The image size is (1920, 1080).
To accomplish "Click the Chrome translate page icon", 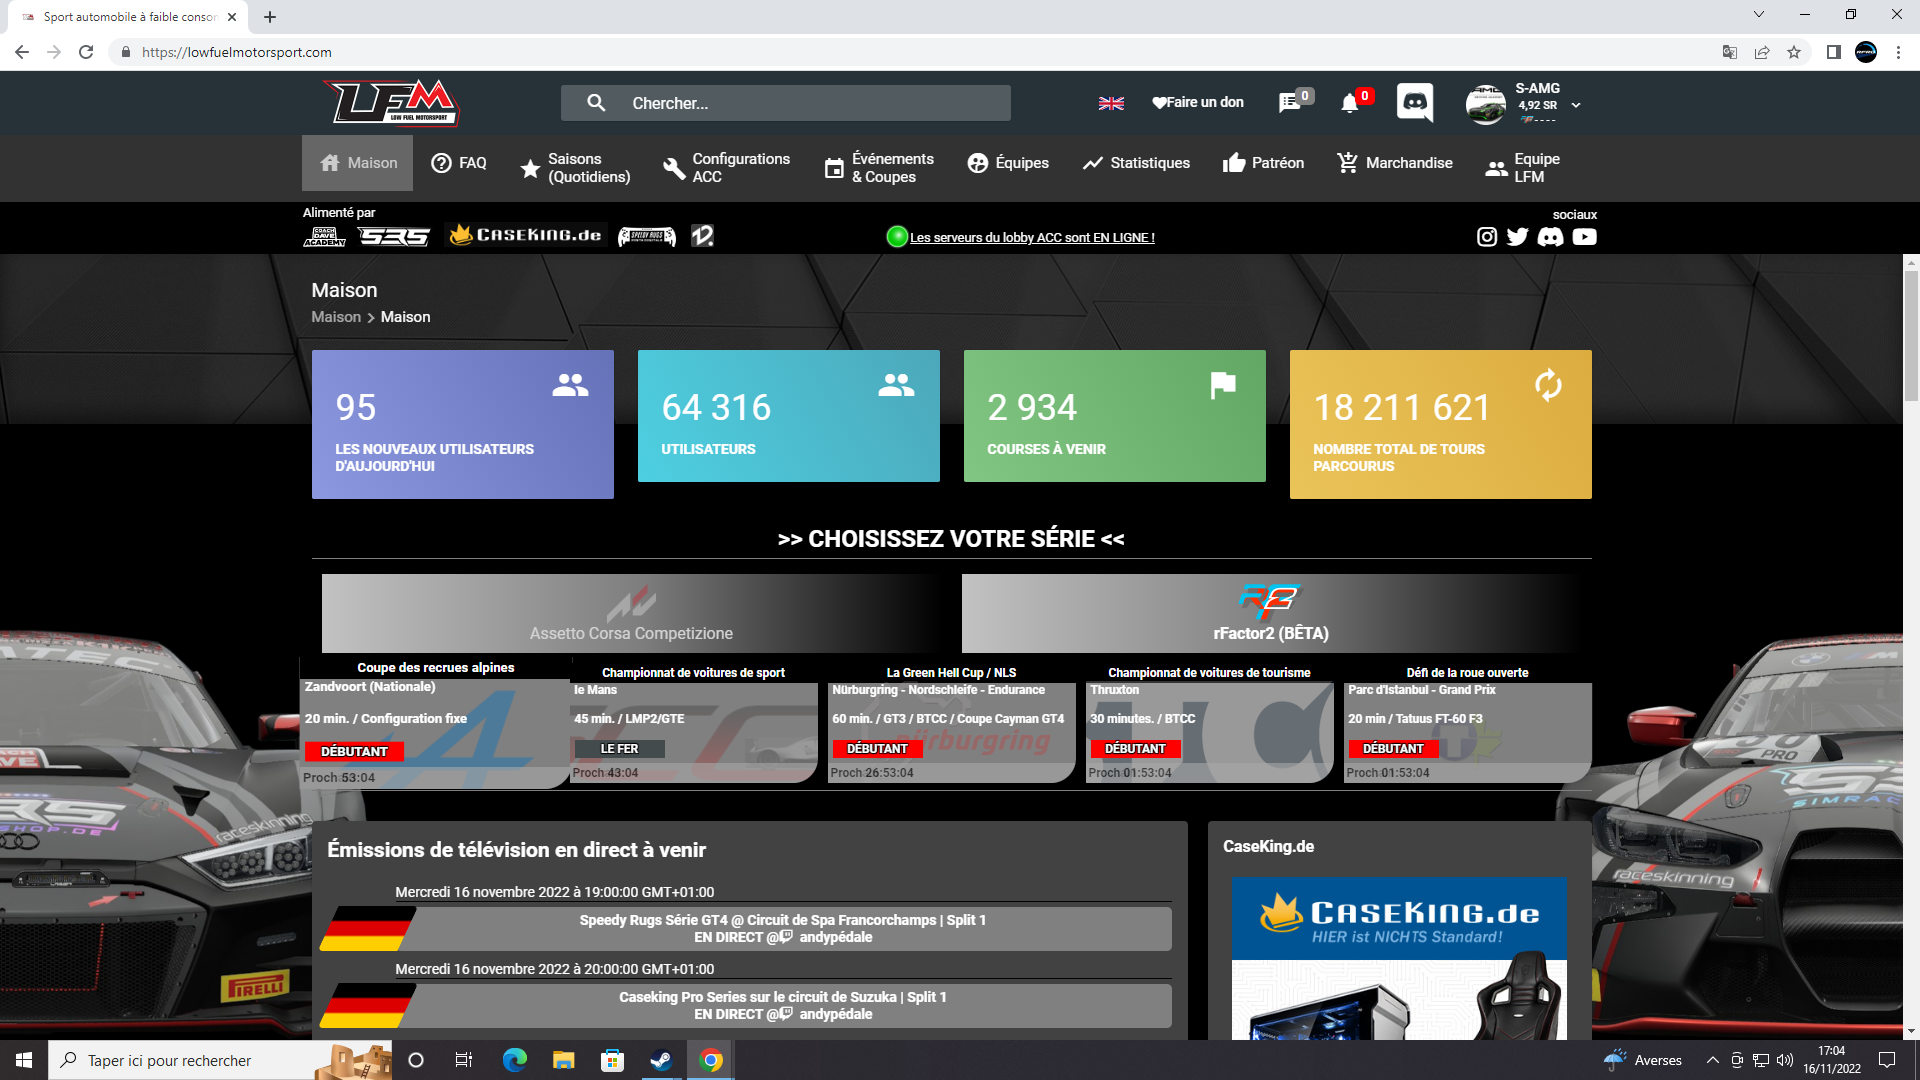I will pos(1729,52).
